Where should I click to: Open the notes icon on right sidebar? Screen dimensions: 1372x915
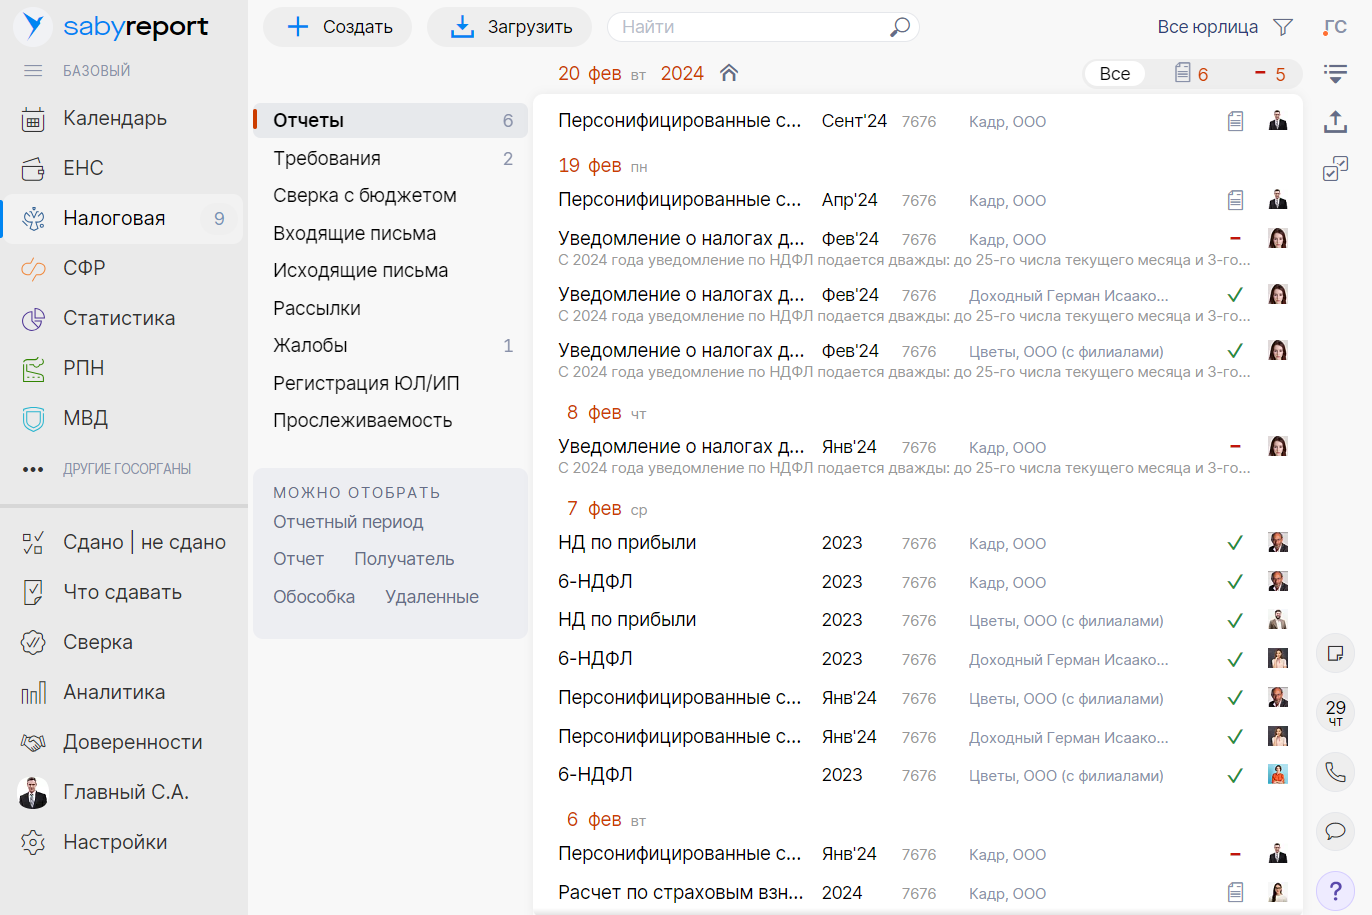(x=1335, y=650)
